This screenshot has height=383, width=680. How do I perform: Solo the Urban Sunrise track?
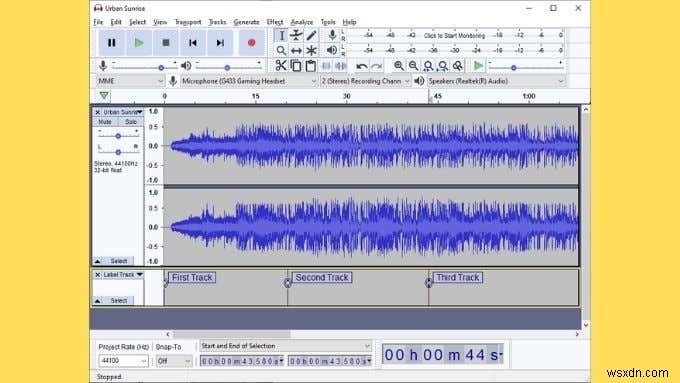(x=131, y=122)
